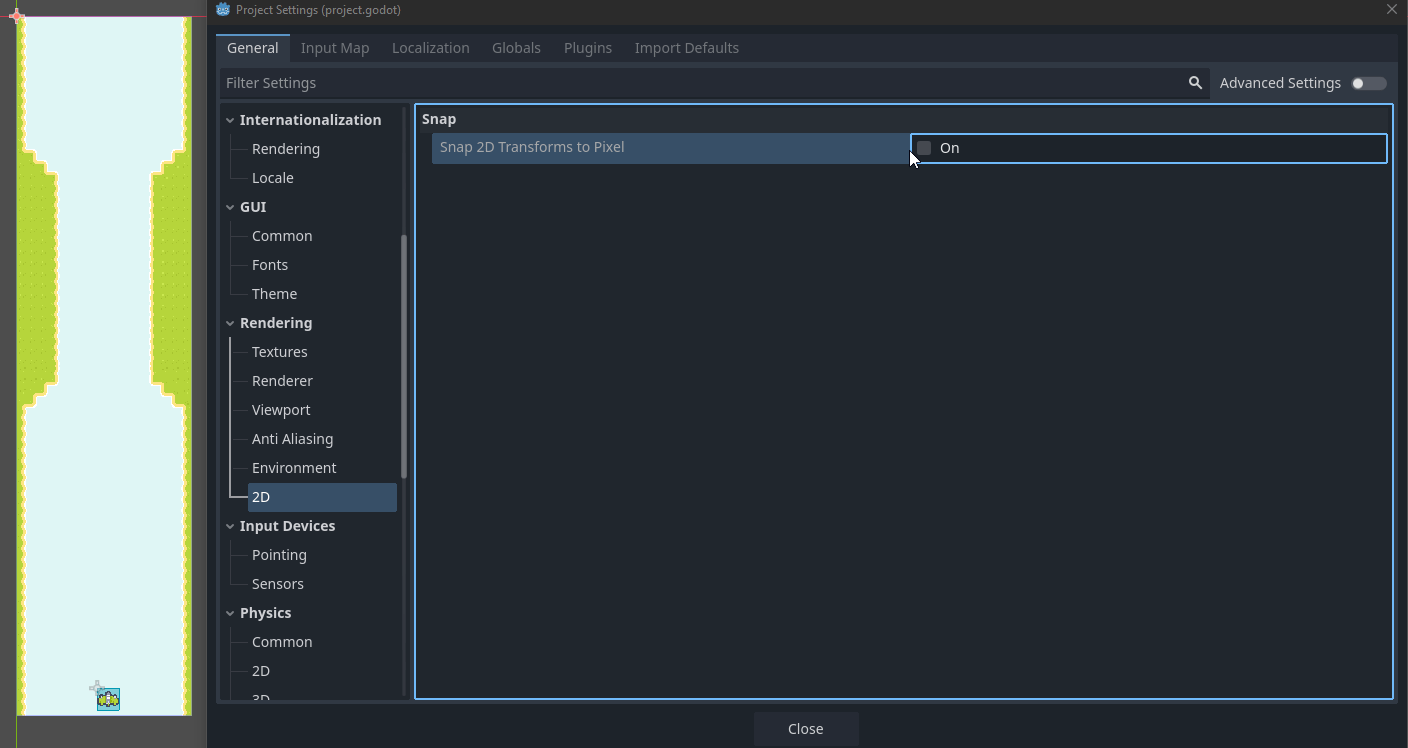Click the Close button
Image resolution: width=1408 pixels, height=748 pixels.
point(806,728)
